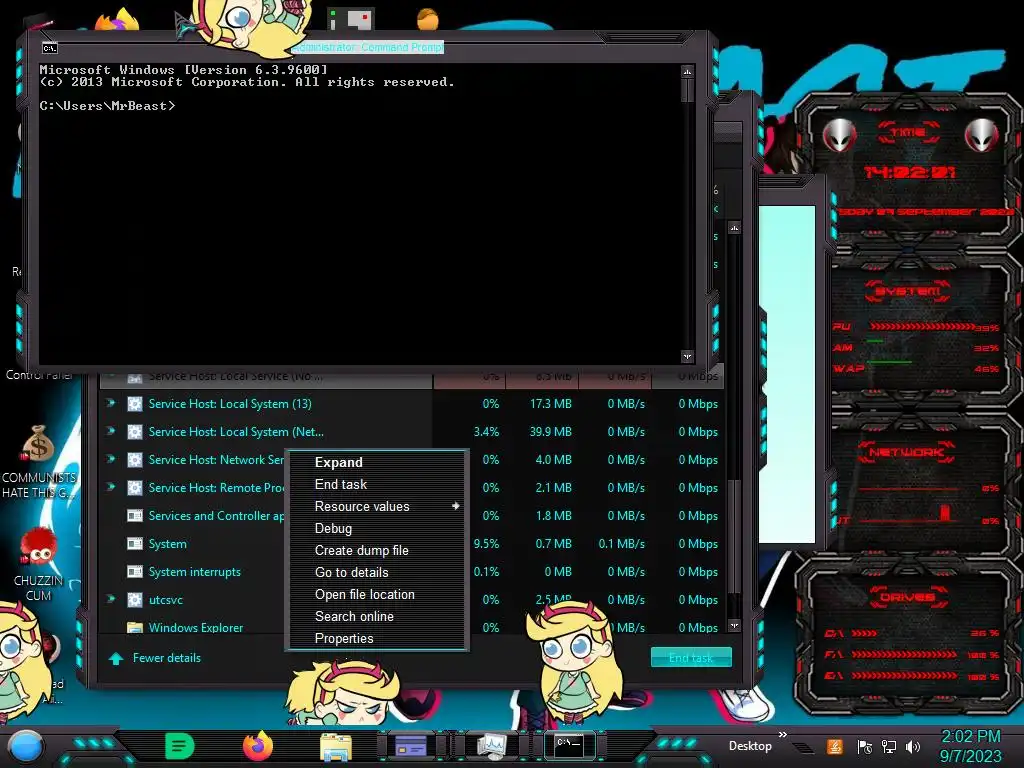Open Properties from the context menu
1024x768 pixels.
pos(377,639)
